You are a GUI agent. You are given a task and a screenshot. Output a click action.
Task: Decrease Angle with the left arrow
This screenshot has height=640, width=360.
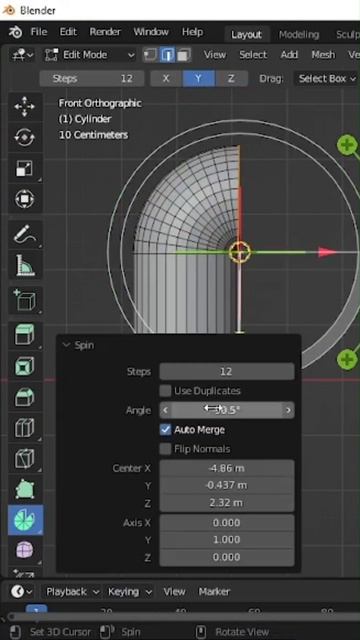click(165, 410)
